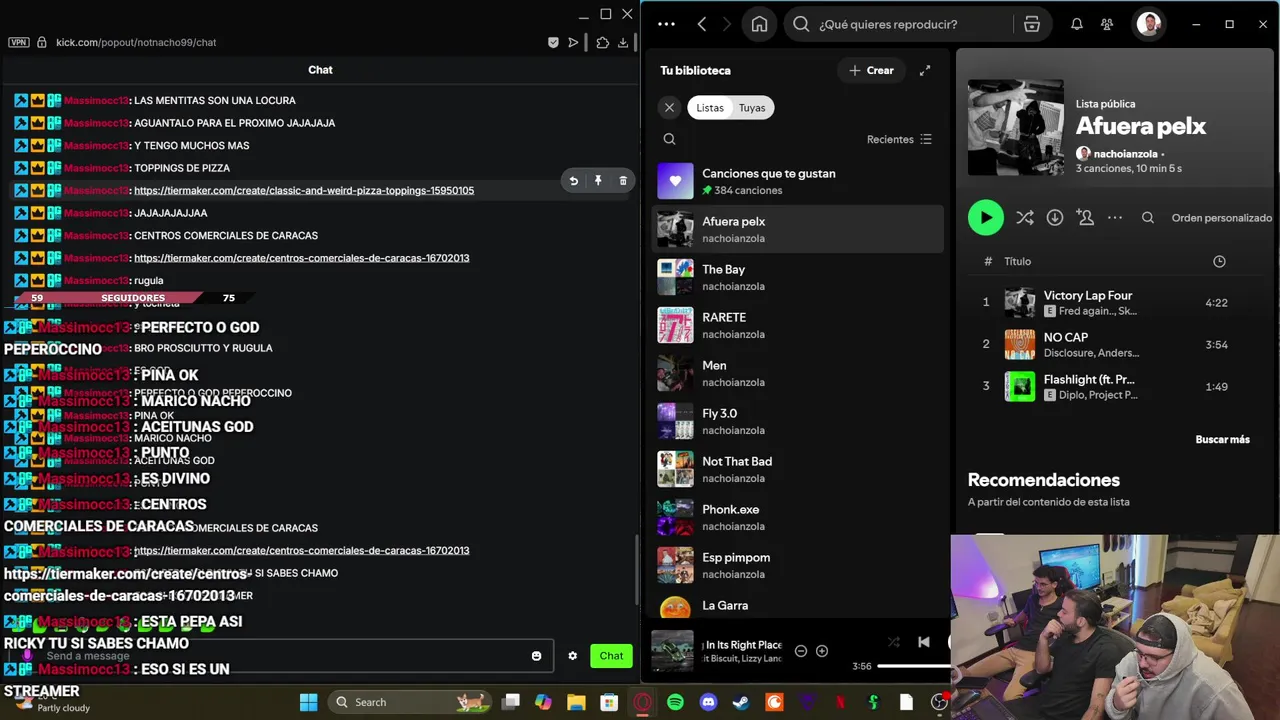Search within Tu biblioteca

pos(670,139)
